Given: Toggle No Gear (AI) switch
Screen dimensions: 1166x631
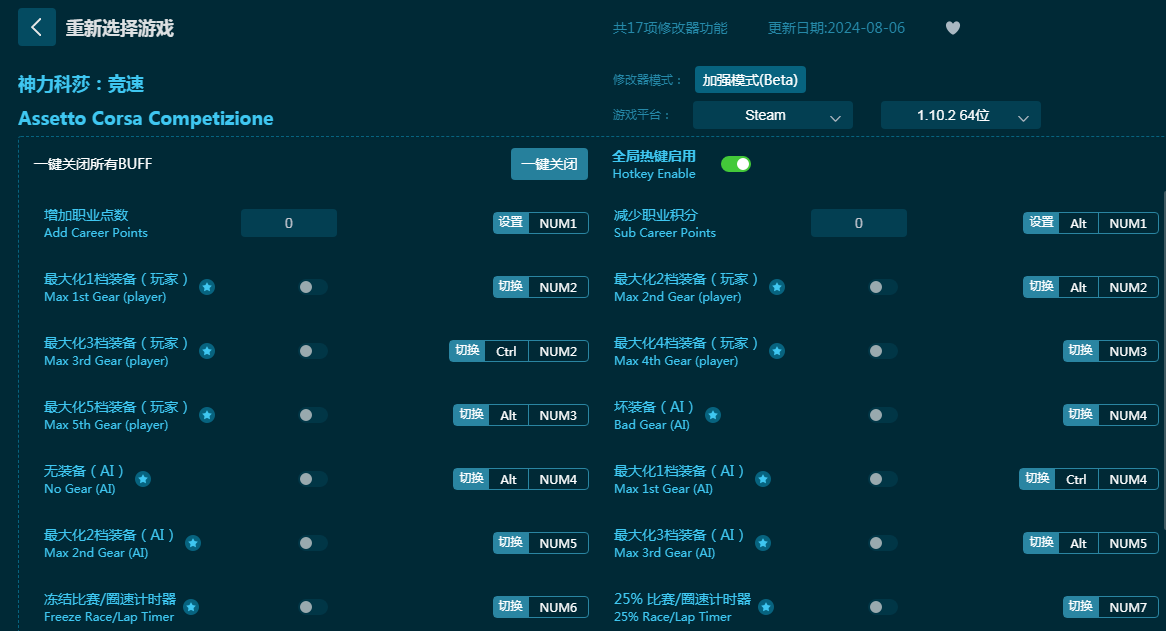Looking at the screenshot, I should tap(313, 479).
